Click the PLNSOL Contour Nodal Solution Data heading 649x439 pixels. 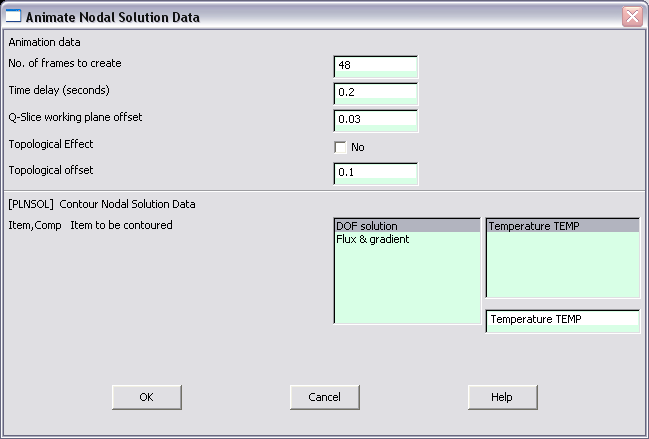(102, 204)
